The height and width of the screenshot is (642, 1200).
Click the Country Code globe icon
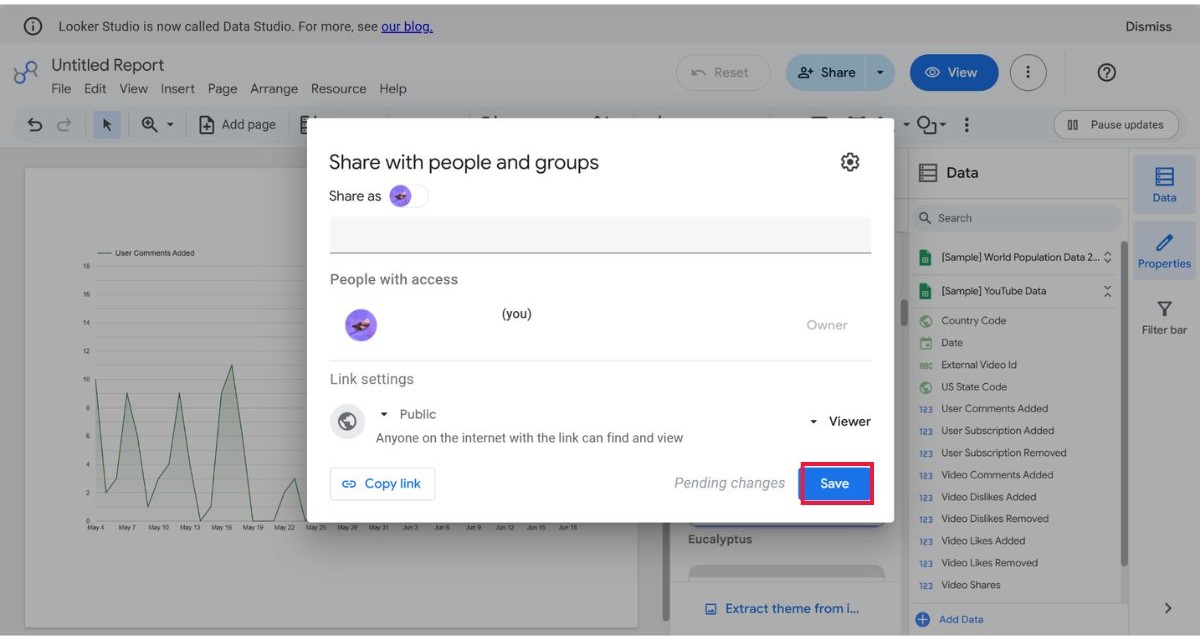coord(925,321)
